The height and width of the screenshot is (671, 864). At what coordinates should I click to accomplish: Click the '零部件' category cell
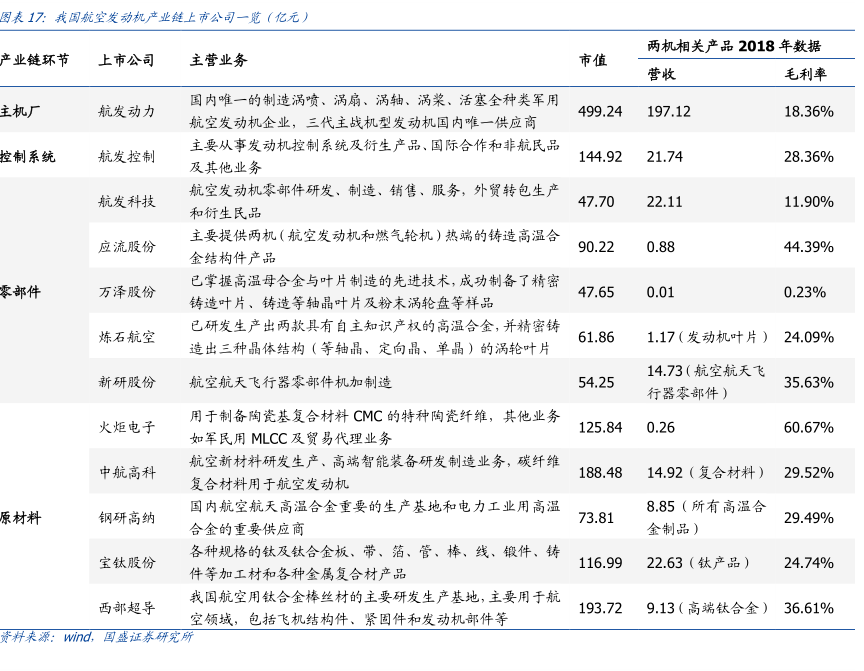pos(20,292)
